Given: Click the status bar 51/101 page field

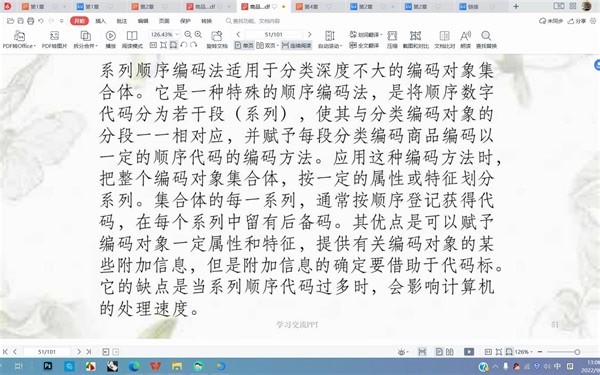Looking at the screenshot, I should [47, 352].
